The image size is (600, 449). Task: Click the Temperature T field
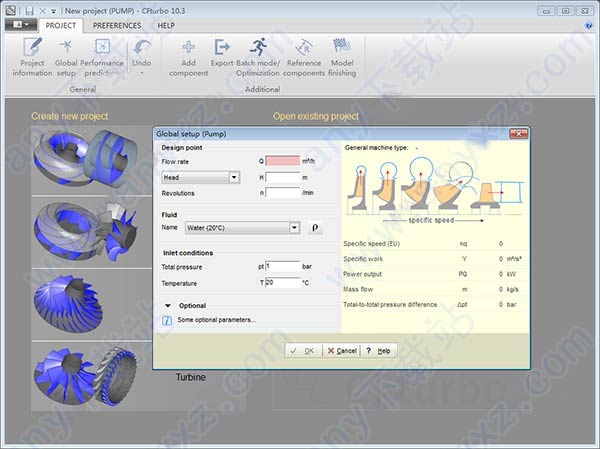click(x=282, y=283)
